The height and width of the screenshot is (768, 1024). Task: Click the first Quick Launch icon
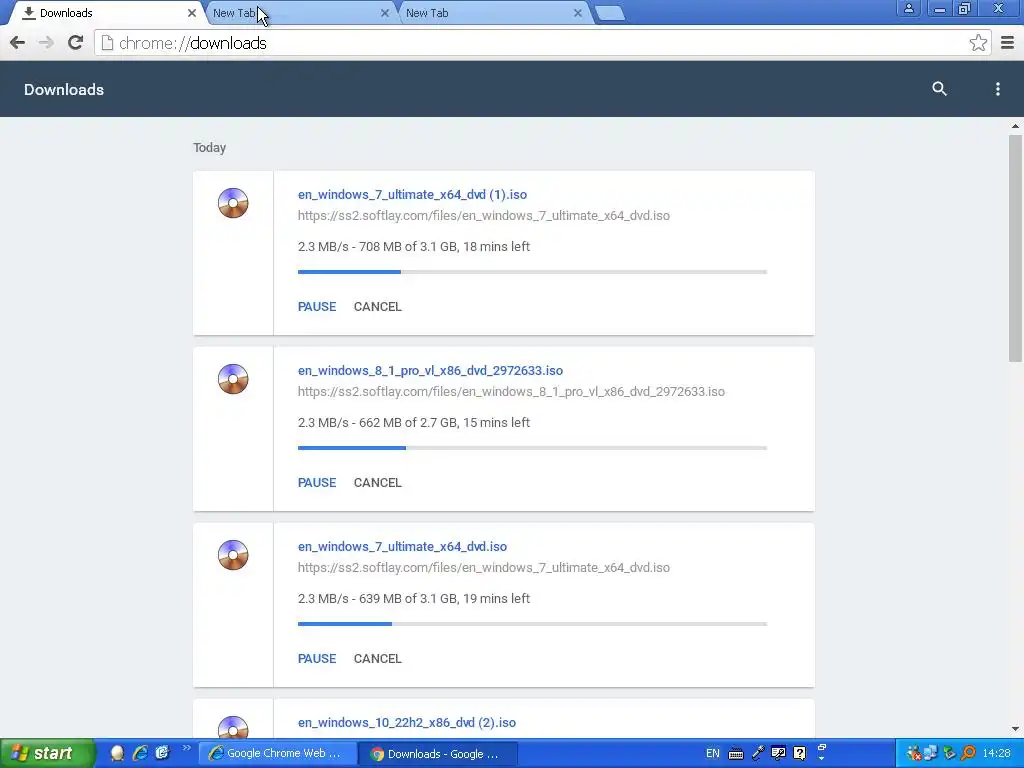pyautogui.click(x=118, y=753)
